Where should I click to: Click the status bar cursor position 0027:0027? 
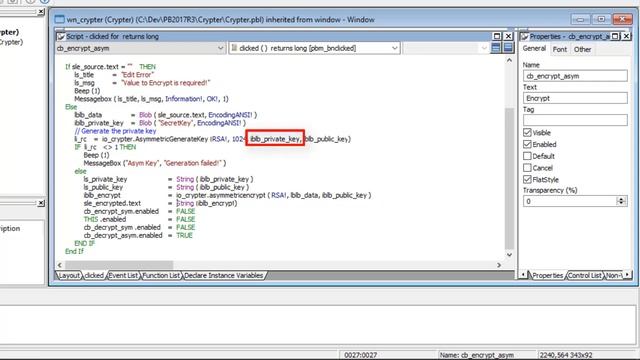click(360, 355)
